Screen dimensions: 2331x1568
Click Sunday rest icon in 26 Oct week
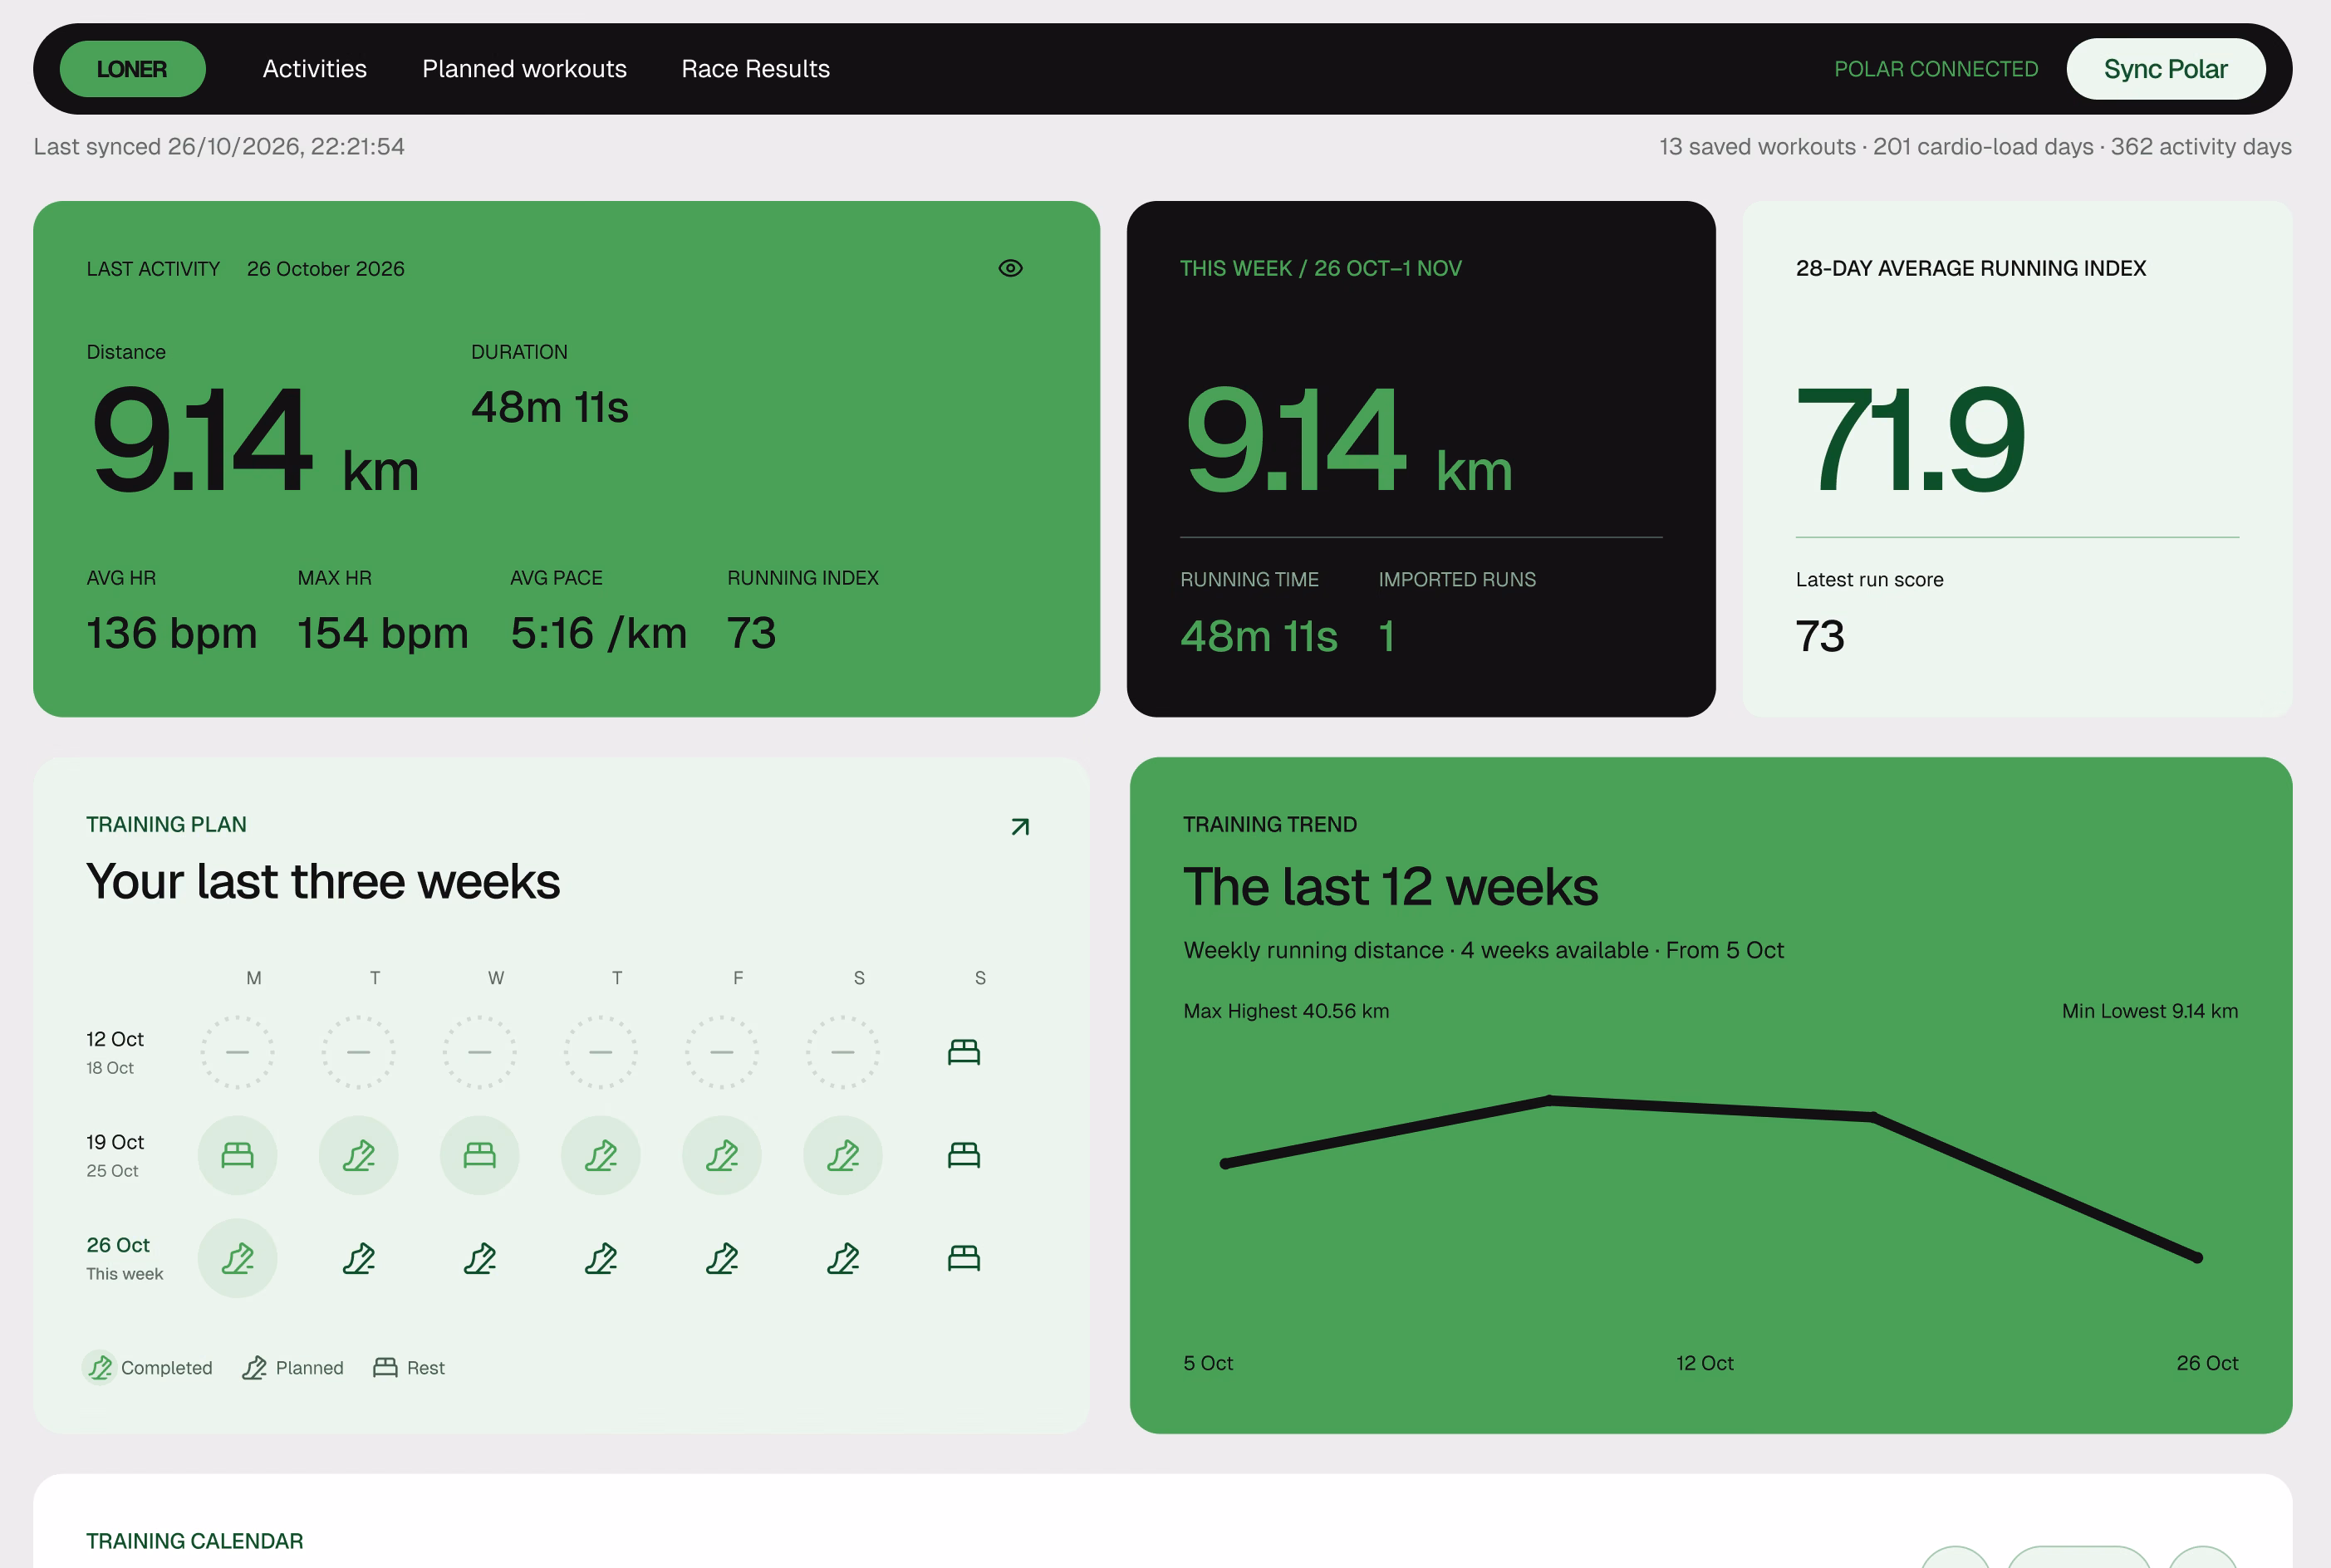(x=963, y=1258)
